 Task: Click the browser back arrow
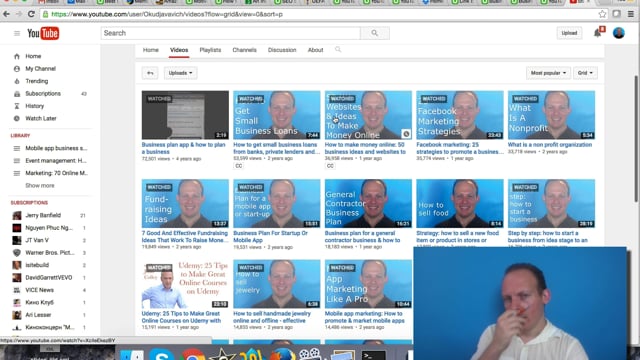tap(6, 14)
